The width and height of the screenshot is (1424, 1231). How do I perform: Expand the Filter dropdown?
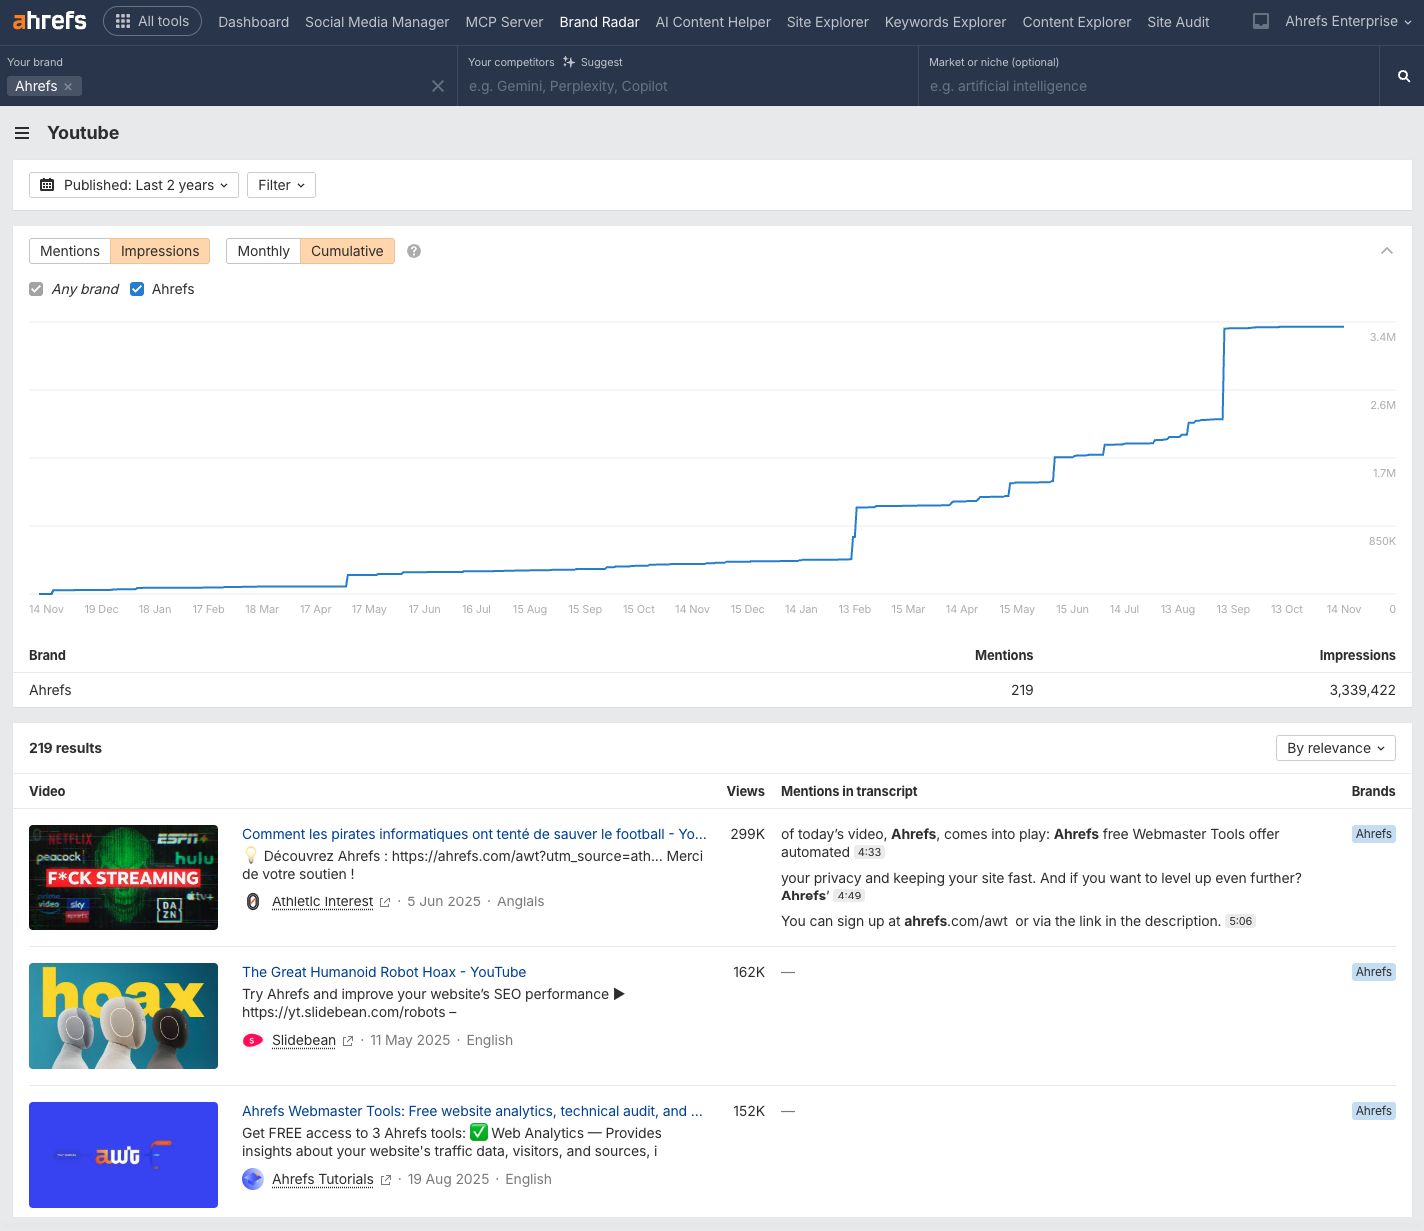(280, 185)
